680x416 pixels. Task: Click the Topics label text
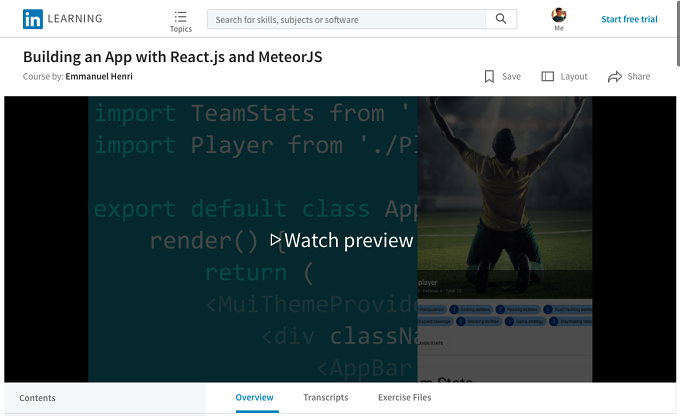point(181,29)
